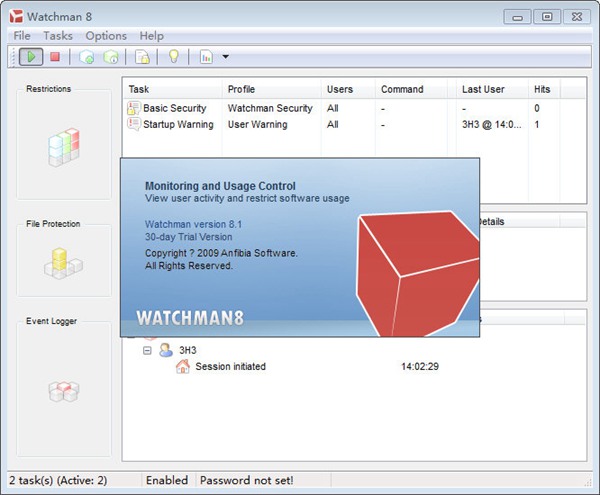
Task: Click the File Protection yellow cubes icon
Action: 64,263
